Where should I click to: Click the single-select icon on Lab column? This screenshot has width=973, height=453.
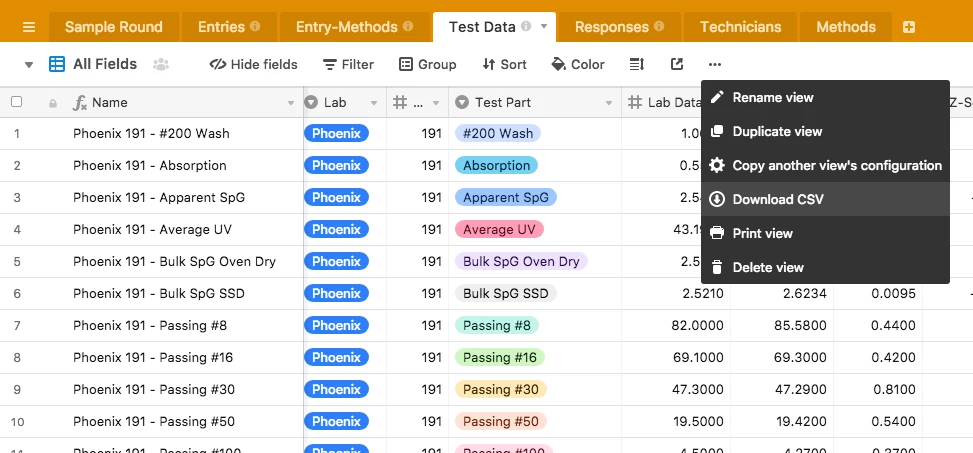click(x=312, y=102)
